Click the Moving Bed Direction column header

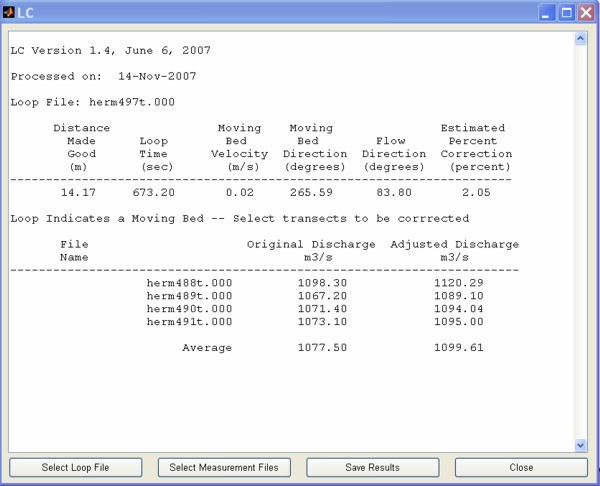pos(315,147)
